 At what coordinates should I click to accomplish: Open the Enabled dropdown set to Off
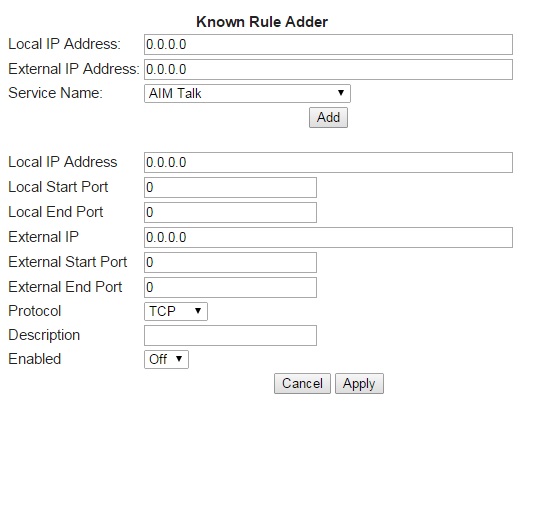(x=166, y=359)
